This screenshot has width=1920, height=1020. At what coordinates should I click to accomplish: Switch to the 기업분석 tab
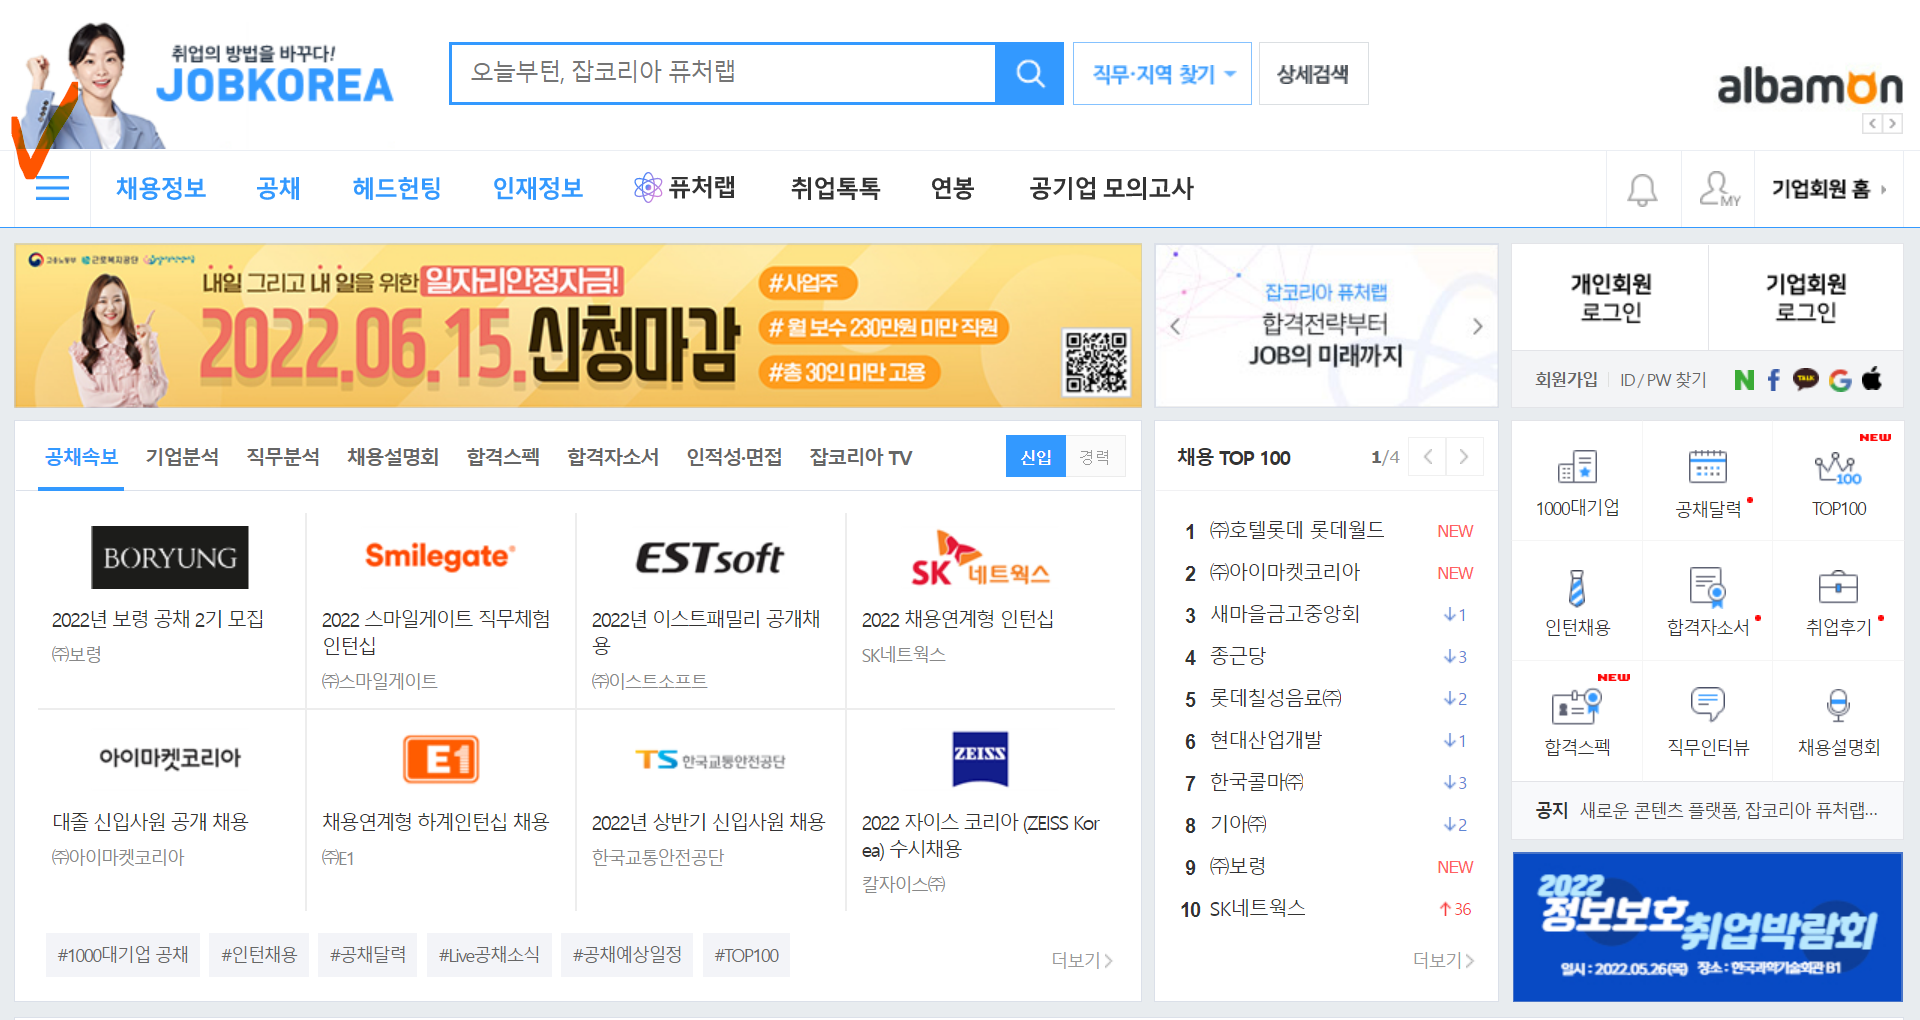tap(182, 457)
